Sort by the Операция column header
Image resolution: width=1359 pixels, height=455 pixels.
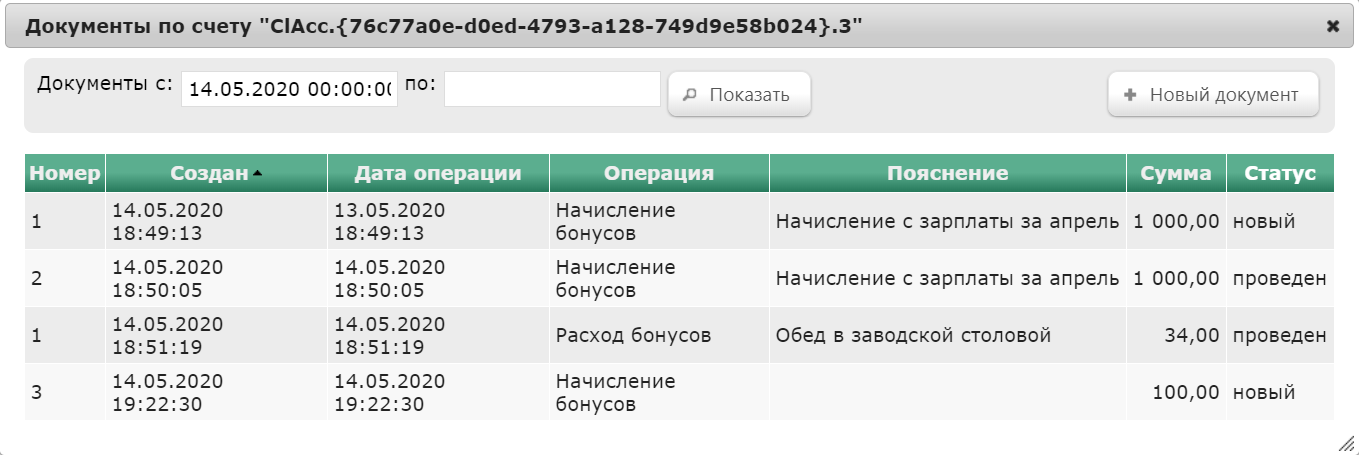(x=659, y=173)
